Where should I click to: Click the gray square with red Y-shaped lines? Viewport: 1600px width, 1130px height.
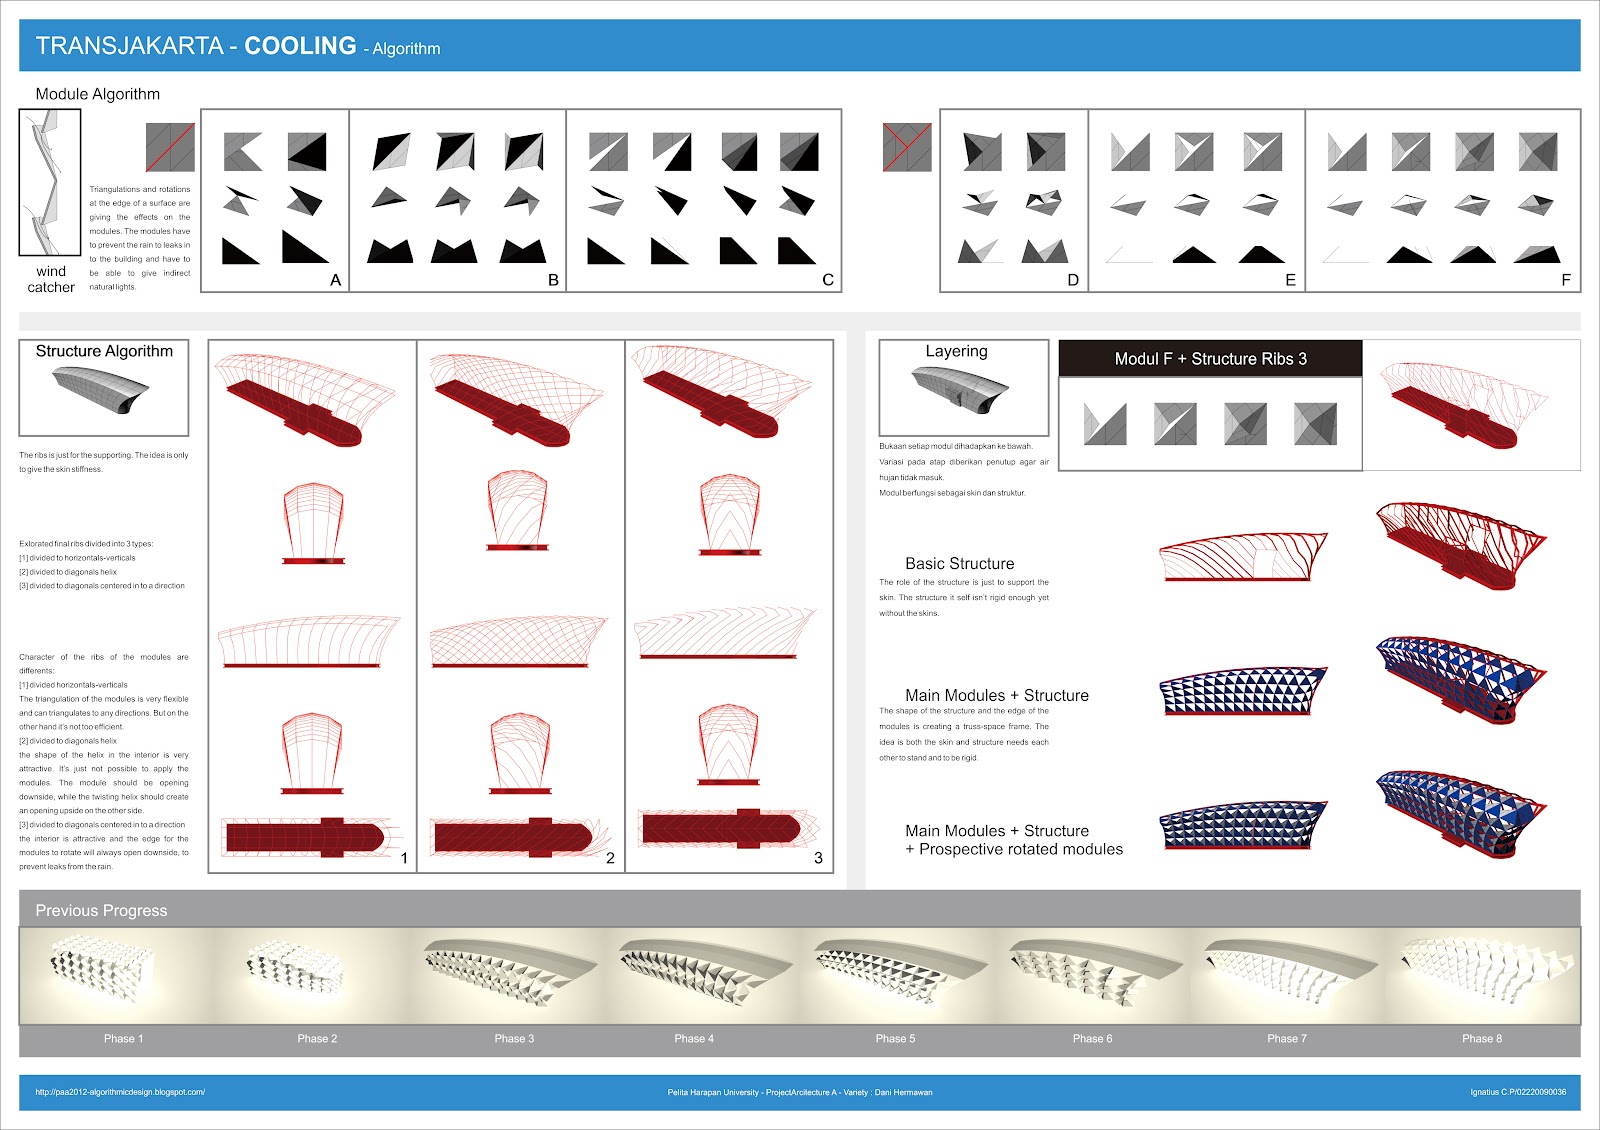907,147
